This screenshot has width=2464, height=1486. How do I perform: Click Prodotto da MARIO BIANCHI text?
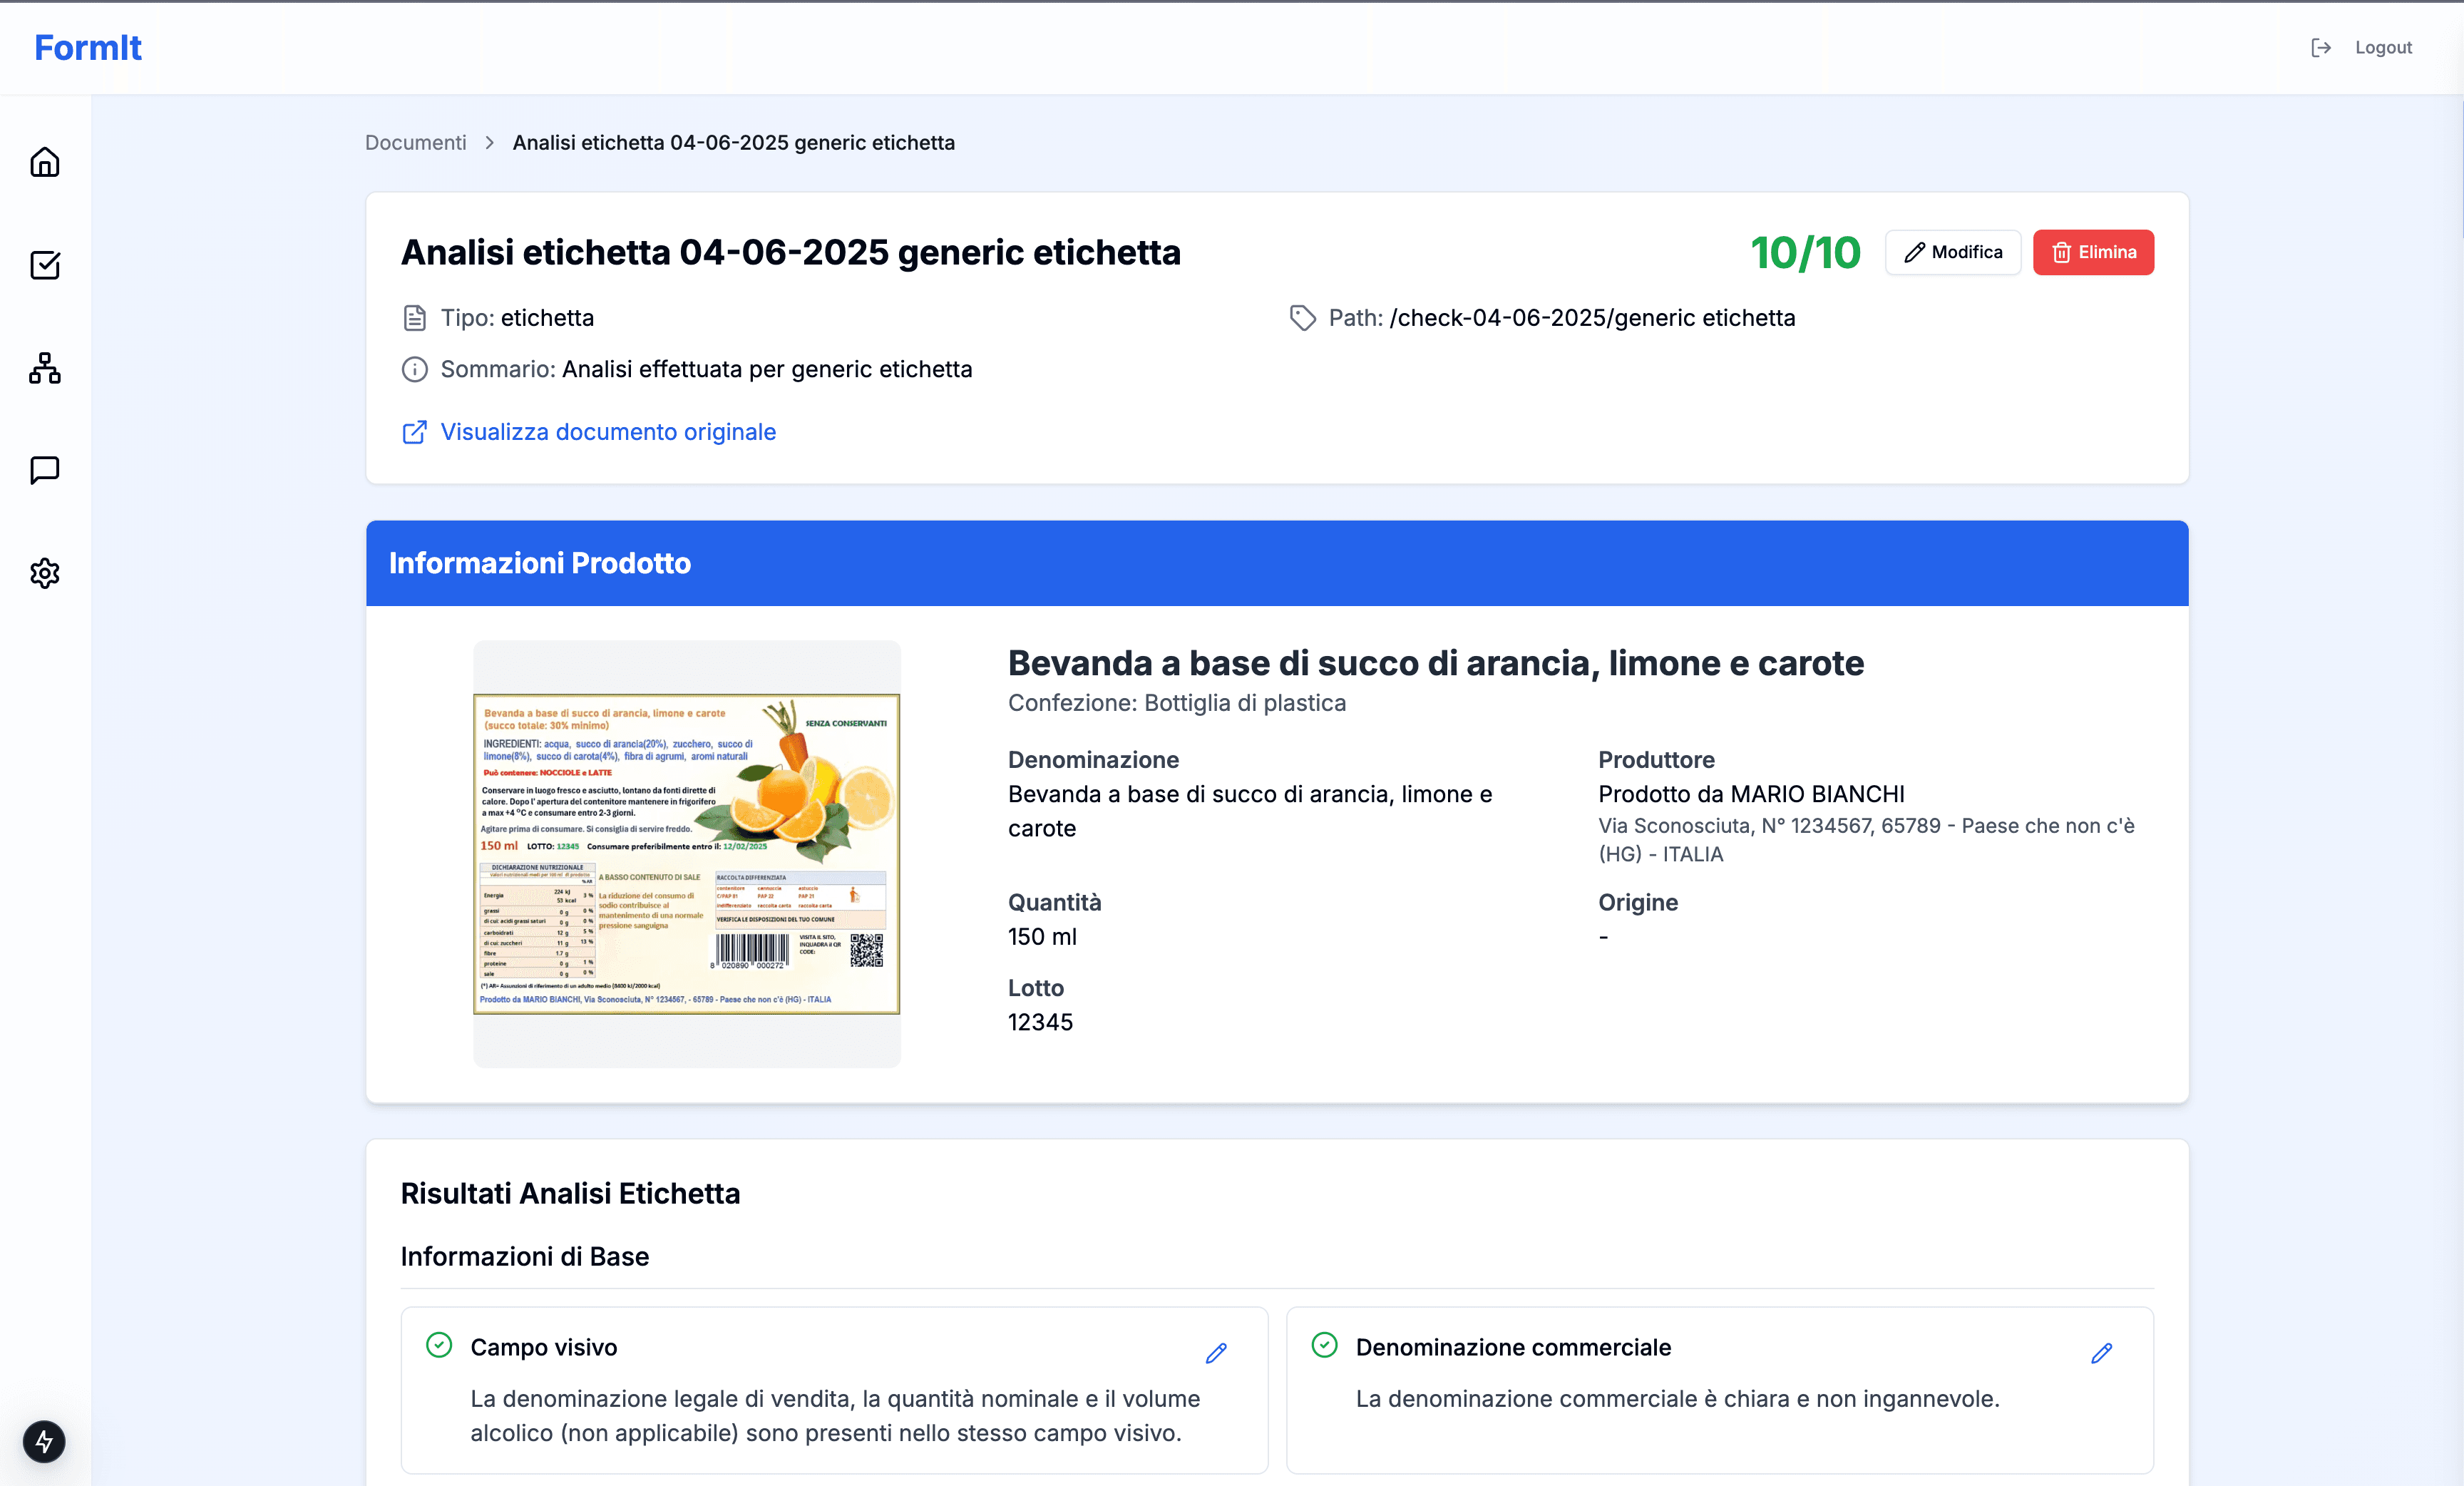1751,794
